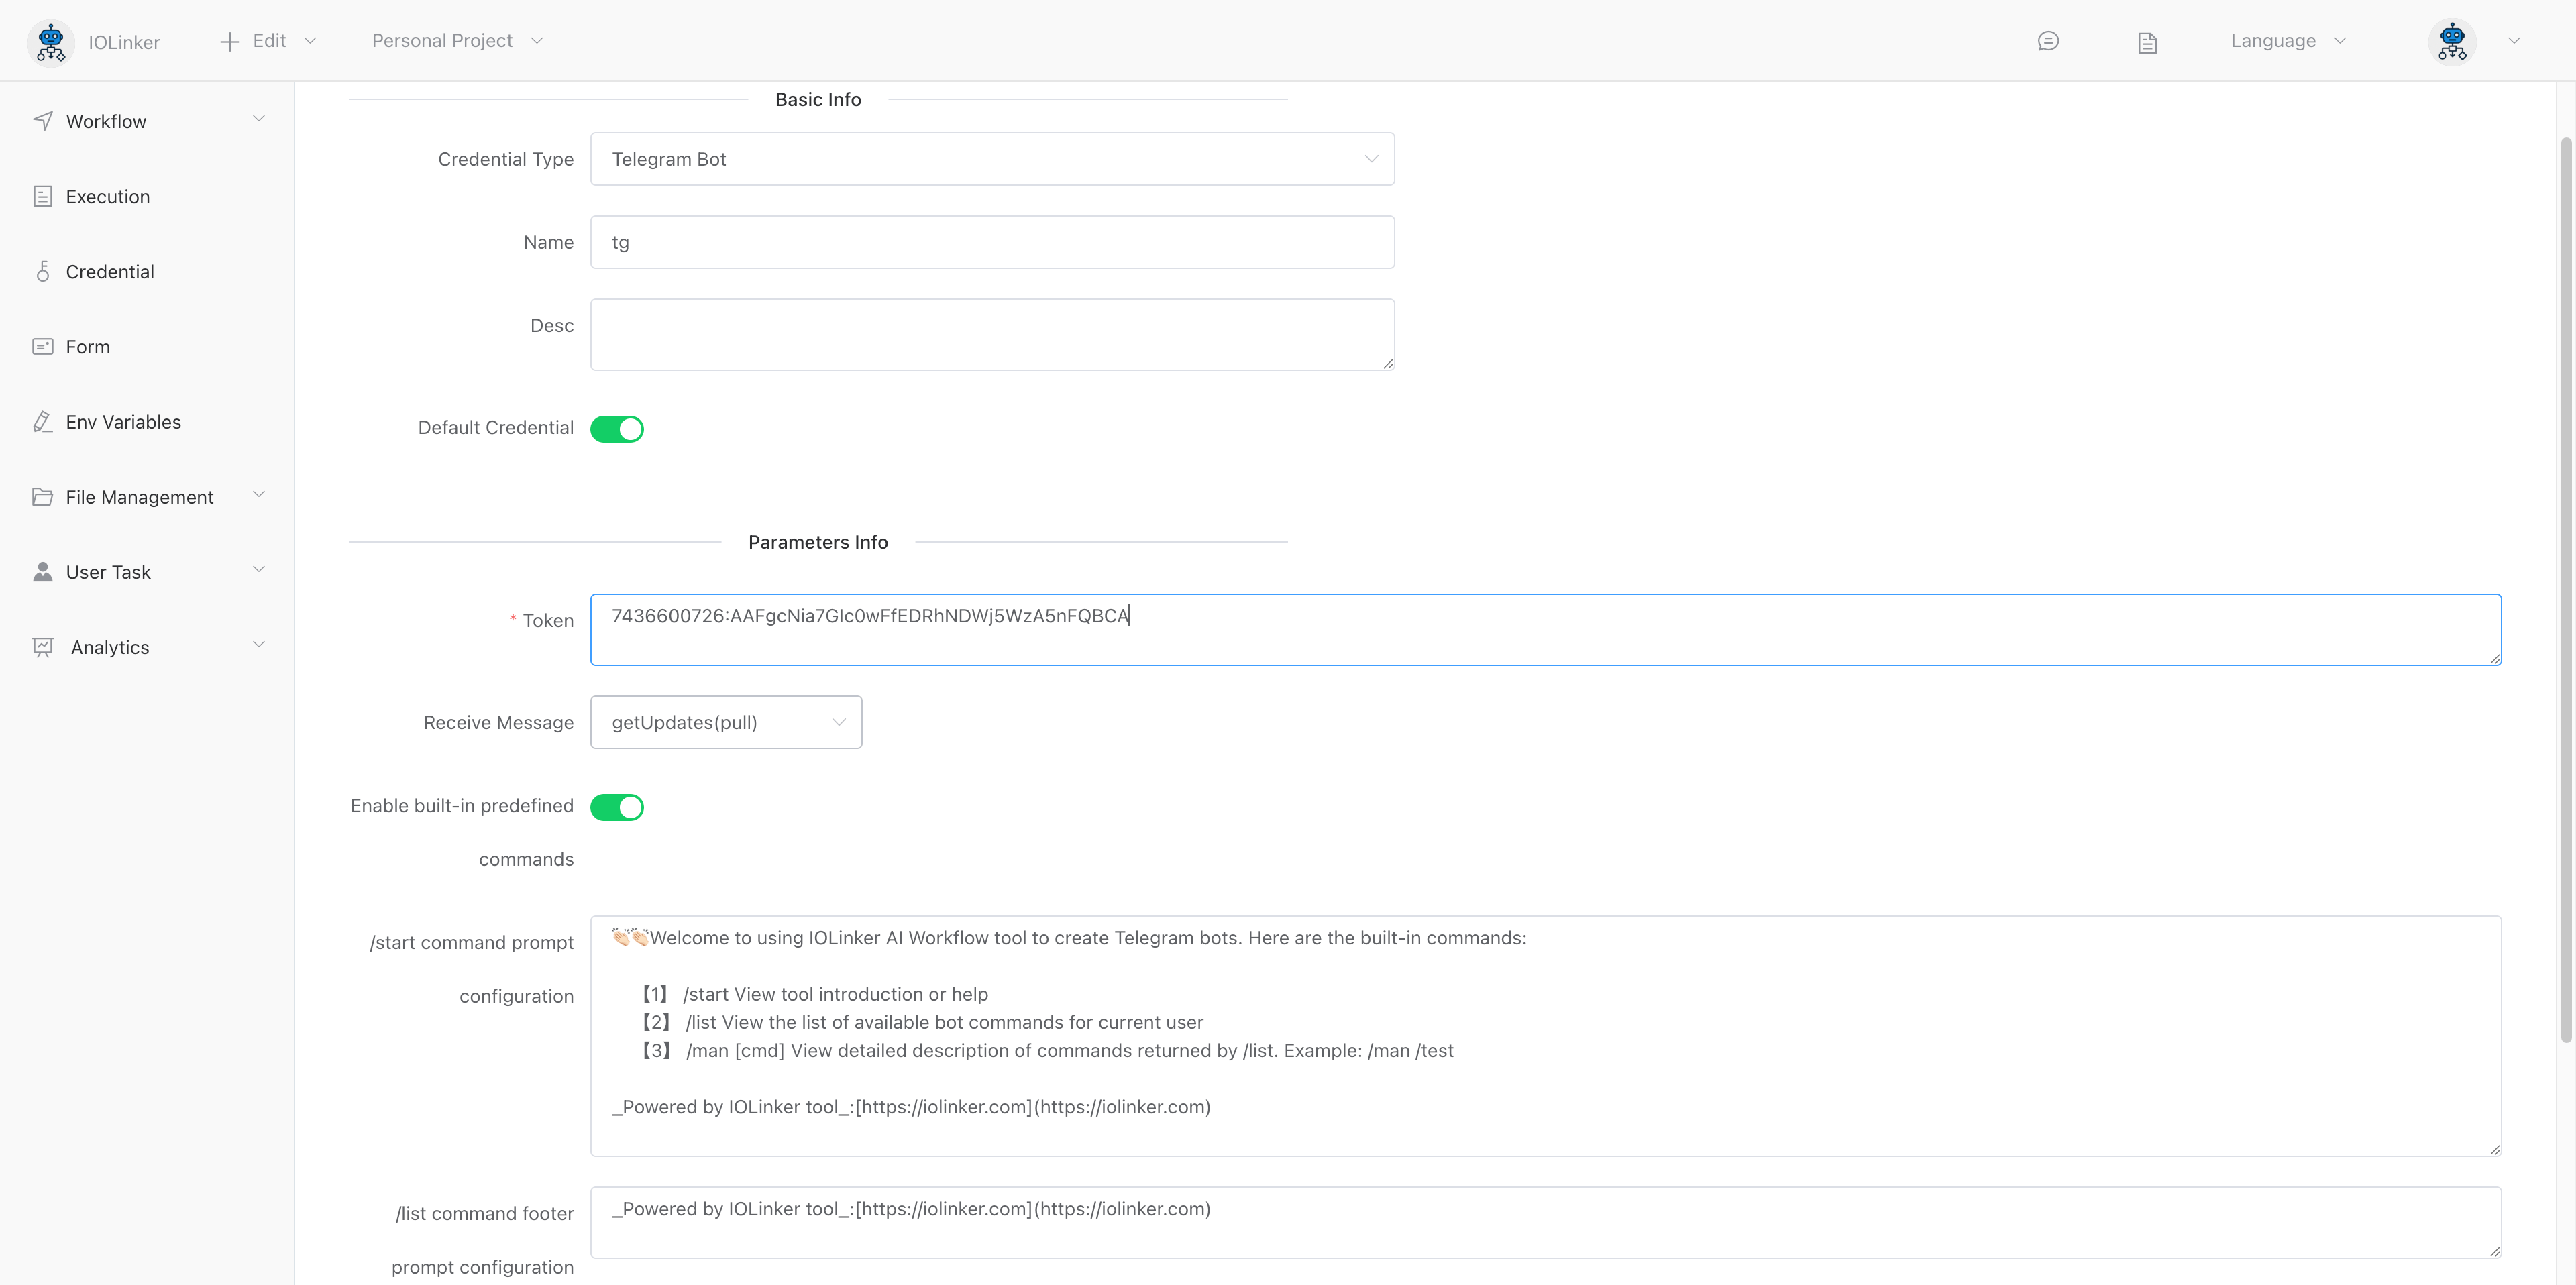Open the Form section
Screen dimensions: 2576x1285
pyautogui.click(x=87, y=346)
